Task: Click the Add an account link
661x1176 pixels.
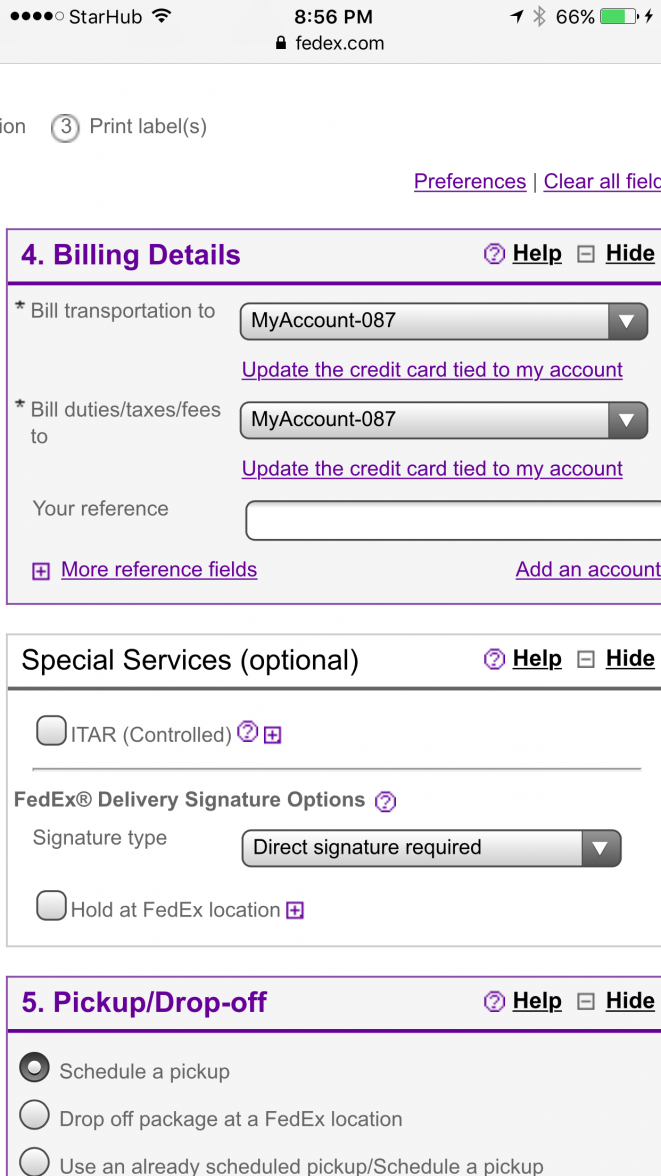Action: (x=587, y=570)
